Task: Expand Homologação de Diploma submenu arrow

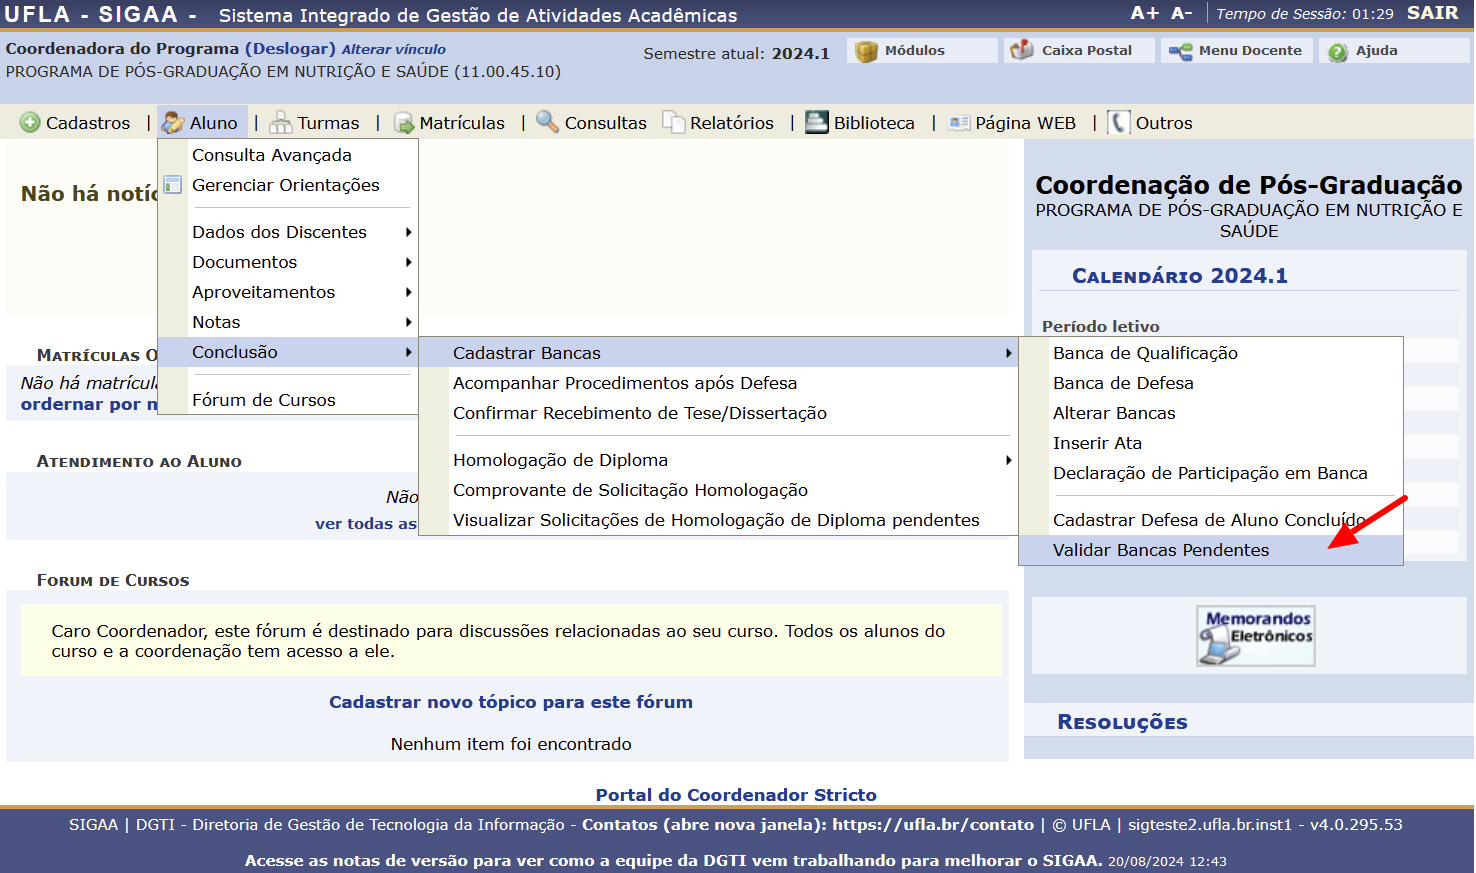Action: 1008,460
